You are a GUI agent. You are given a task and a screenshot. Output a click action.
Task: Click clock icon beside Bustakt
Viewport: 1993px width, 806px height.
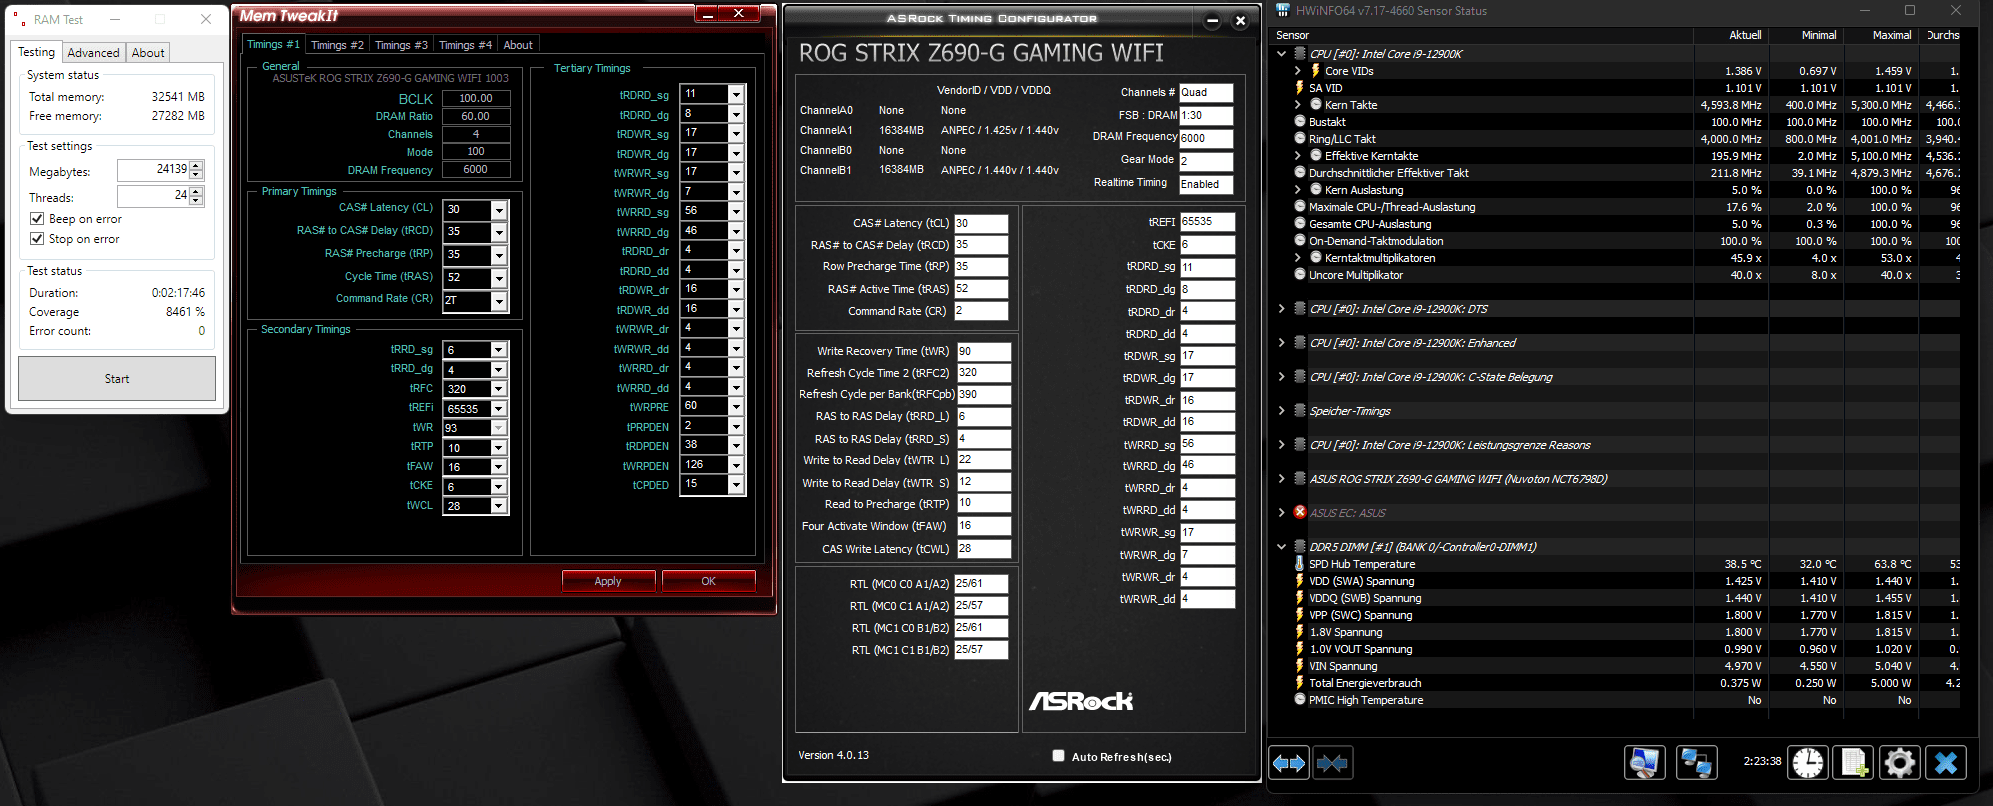1299,122
